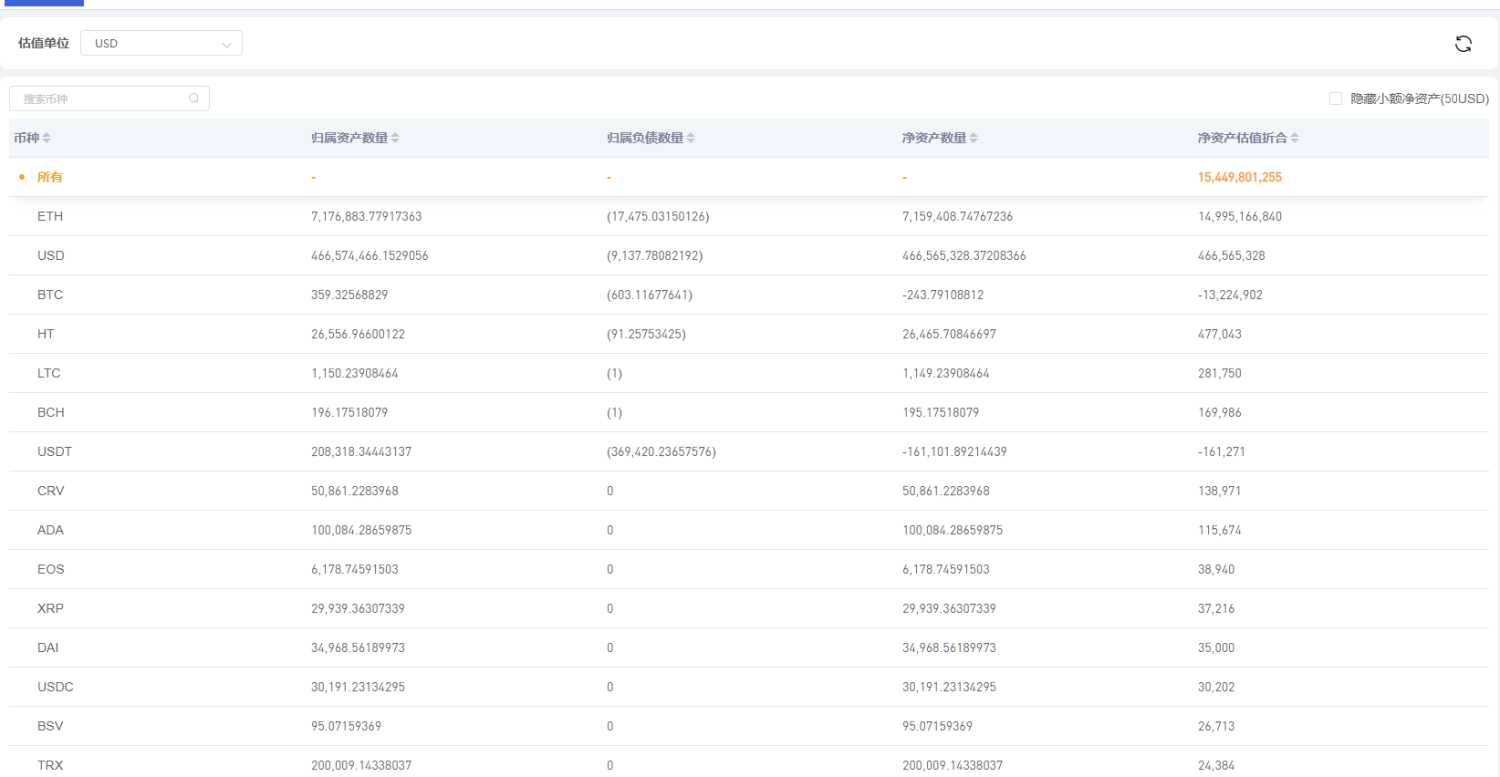Click the BSV currency row
Viewport: 1500px width, 777px height.
click(749, 726)
